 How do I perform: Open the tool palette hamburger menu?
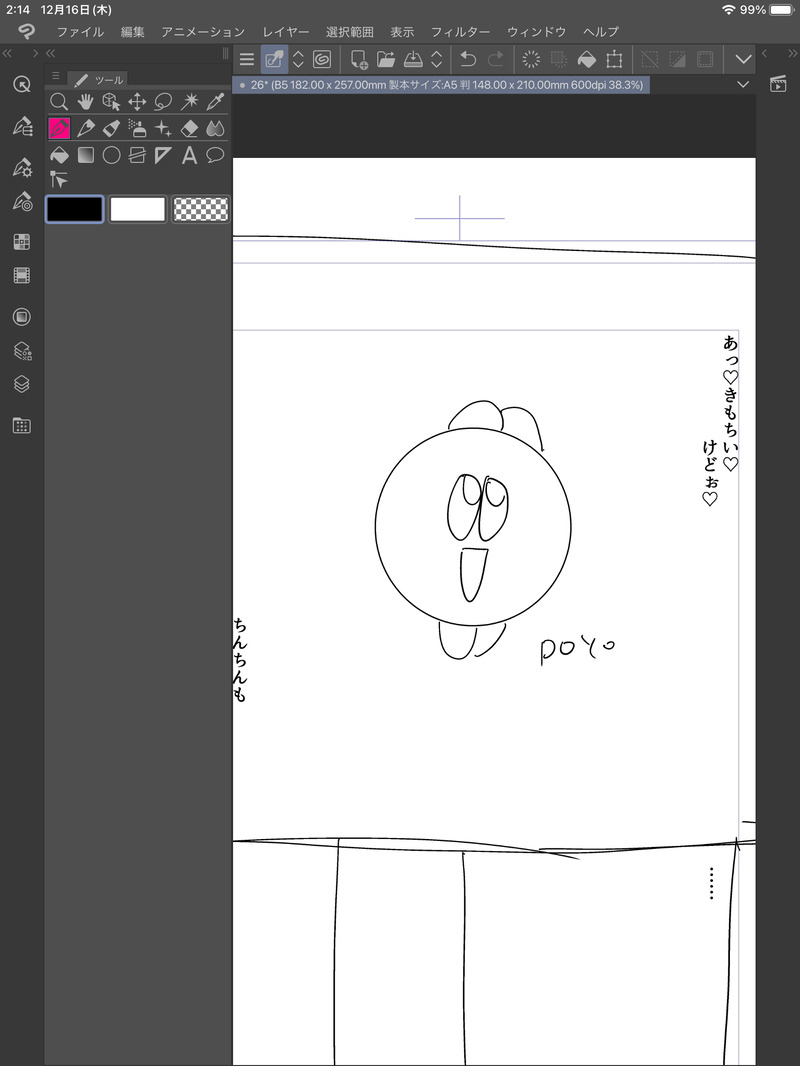coord(56,76)
